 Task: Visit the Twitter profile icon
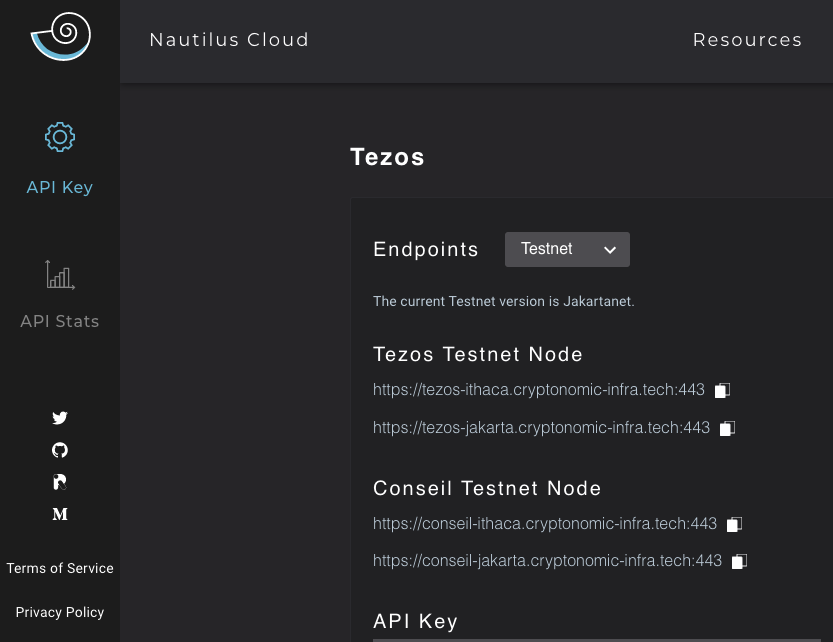coord(60,418)
